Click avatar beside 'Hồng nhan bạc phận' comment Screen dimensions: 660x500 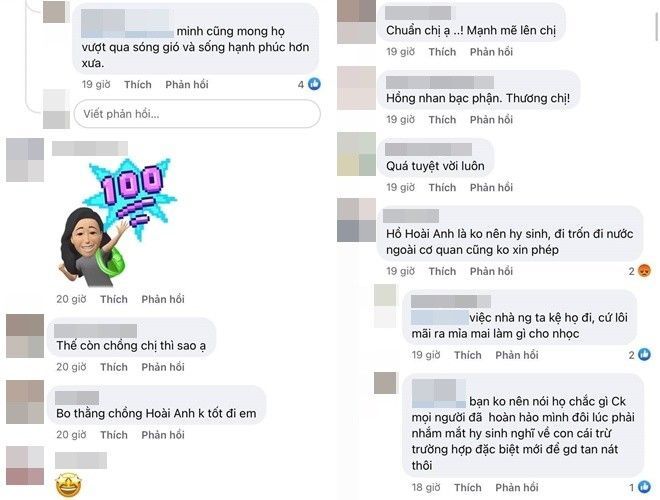click(356, 88)
